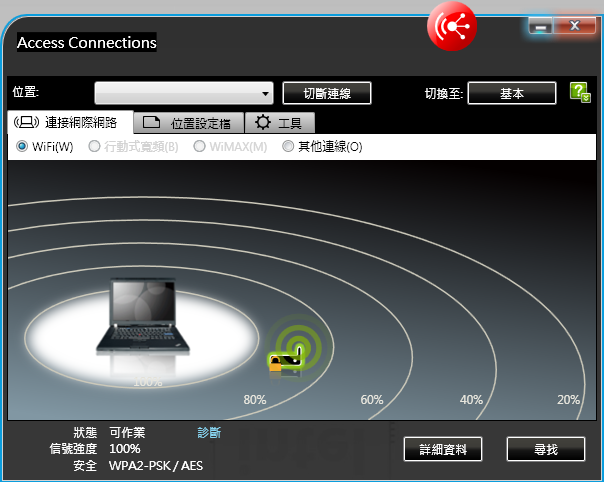Open the green help question mark icon
Screen dimensions: 604x482
[x=580, y=92]
